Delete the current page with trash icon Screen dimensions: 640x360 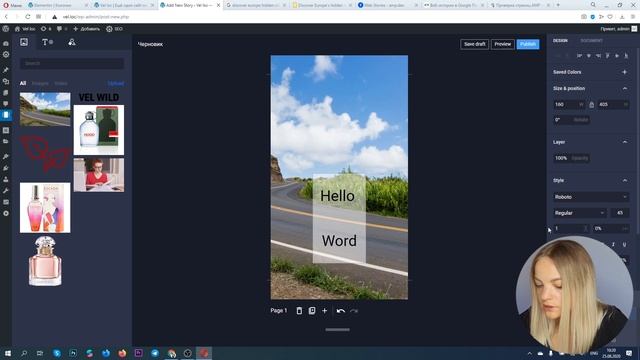(x=299, y=311)
